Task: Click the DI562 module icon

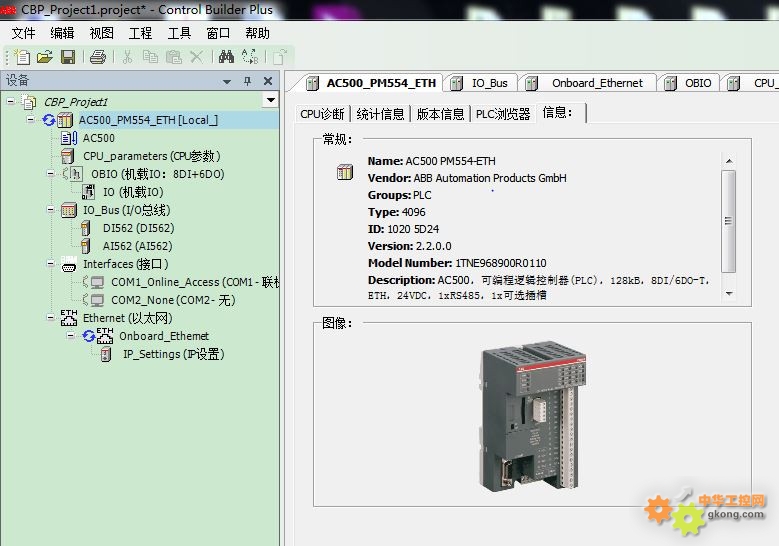Action: 85,228
